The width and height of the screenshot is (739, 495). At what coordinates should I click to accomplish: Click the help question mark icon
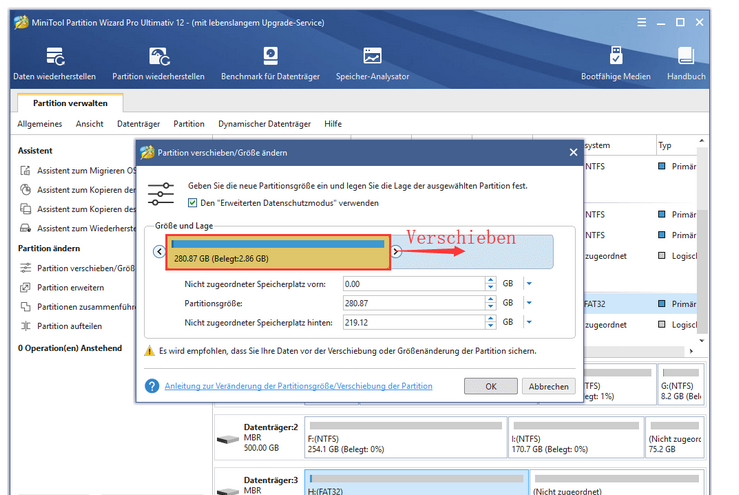point(152,386)
